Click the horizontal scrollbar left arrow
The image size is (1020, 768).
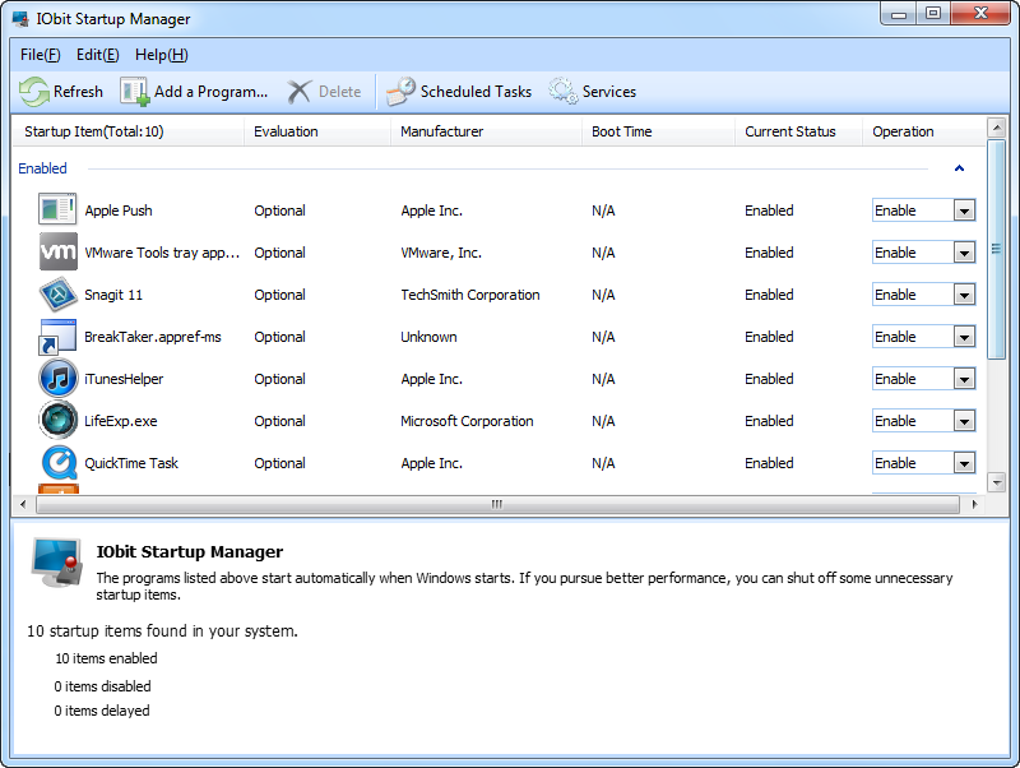(x=23, y=504)
